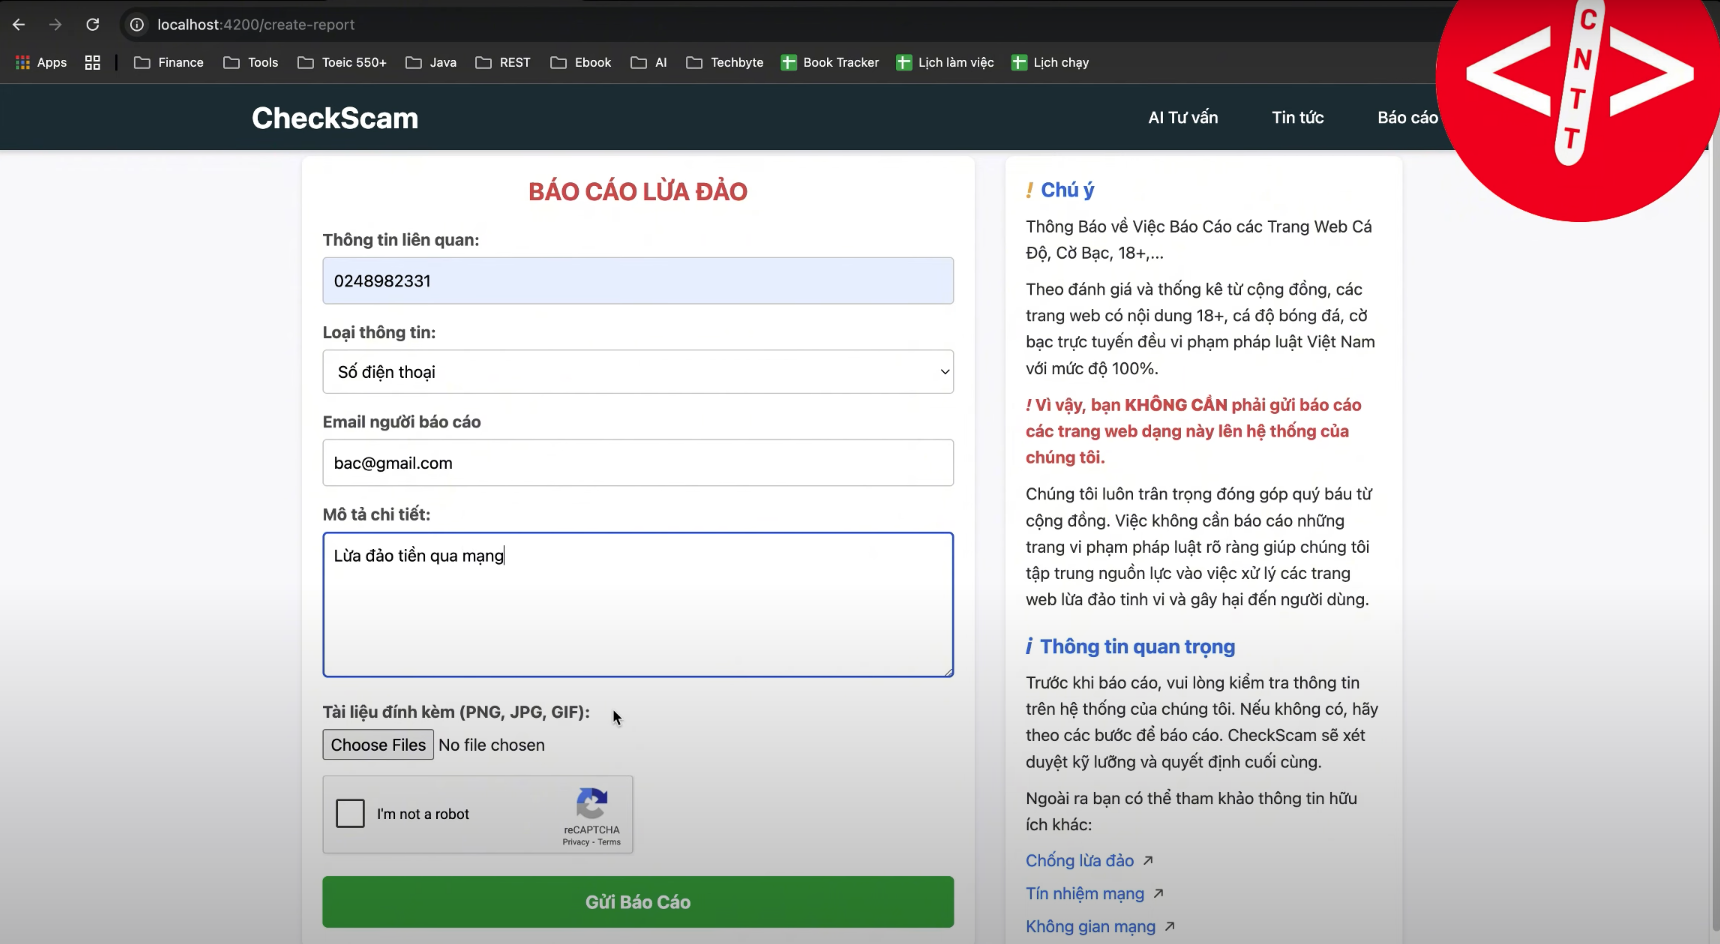Click the external arrow beside Chống lừa đảo
1720x944 pixels.
point(1148,860)
